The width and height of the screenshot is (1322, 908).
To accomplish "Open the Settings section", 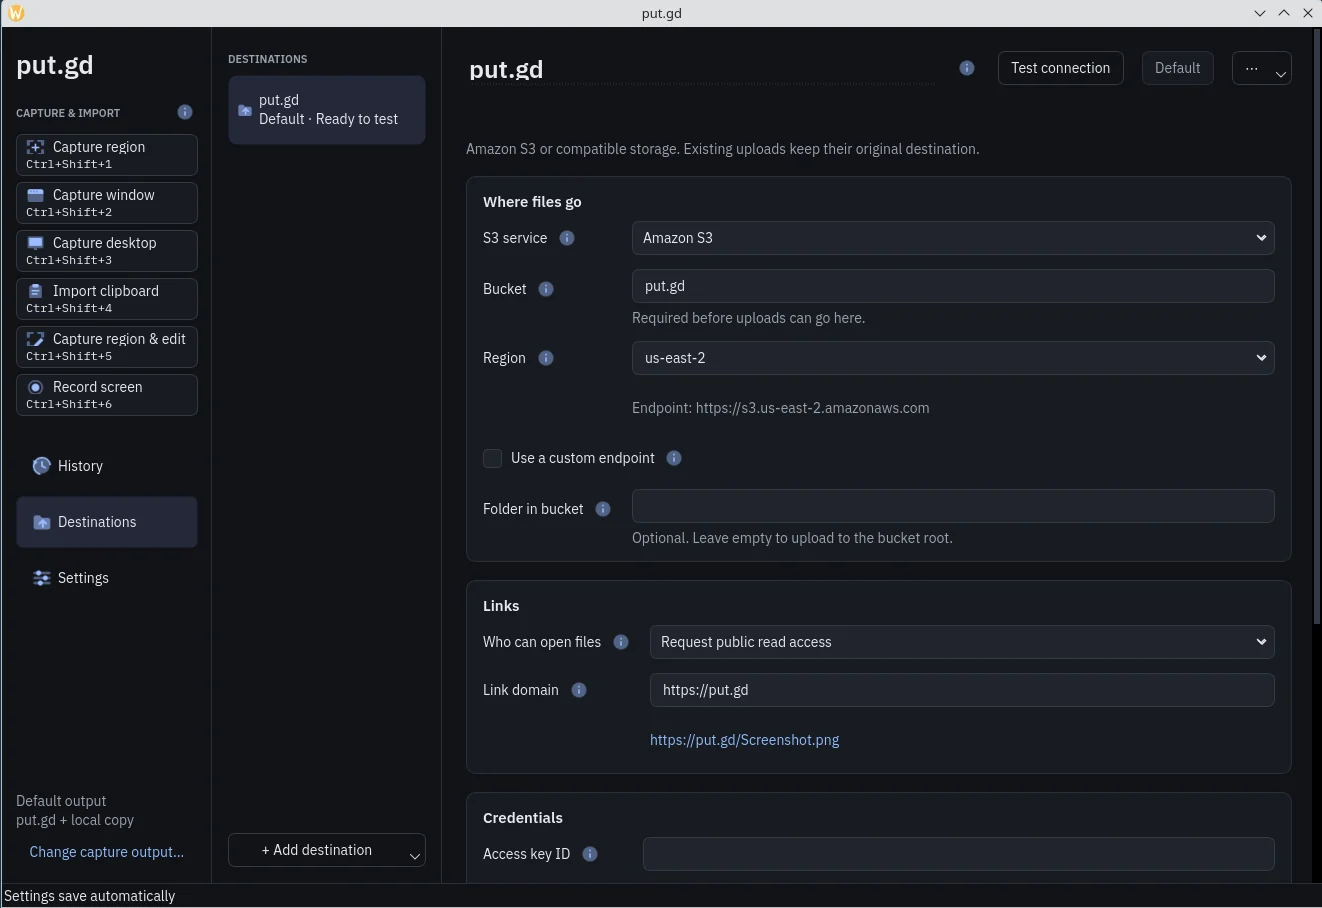I will (x=107, y=578).
